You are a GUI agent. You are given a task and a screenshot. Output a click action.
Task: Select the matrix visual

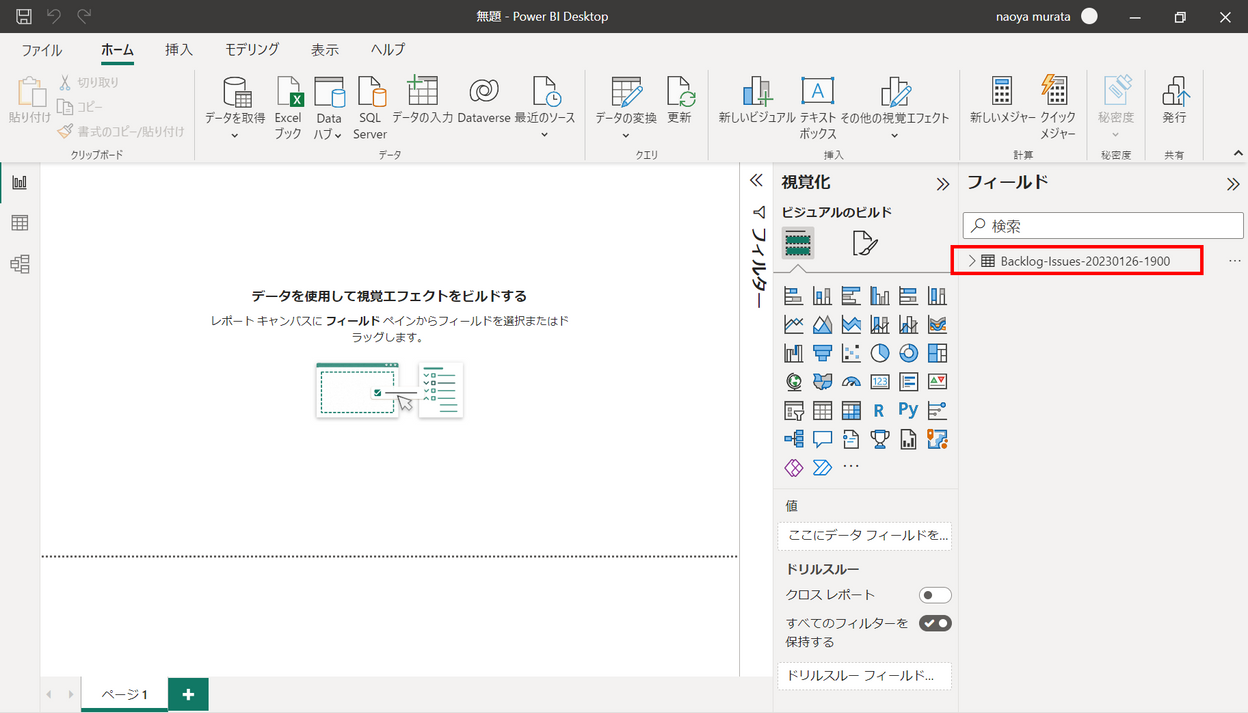(851, 410)
